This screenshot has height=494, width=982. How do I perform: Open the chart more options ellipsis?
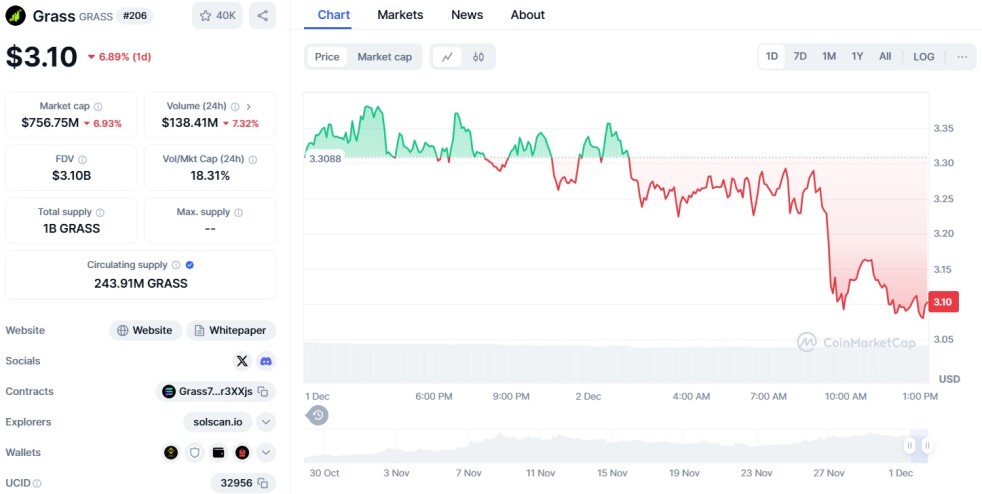point(962,57)
